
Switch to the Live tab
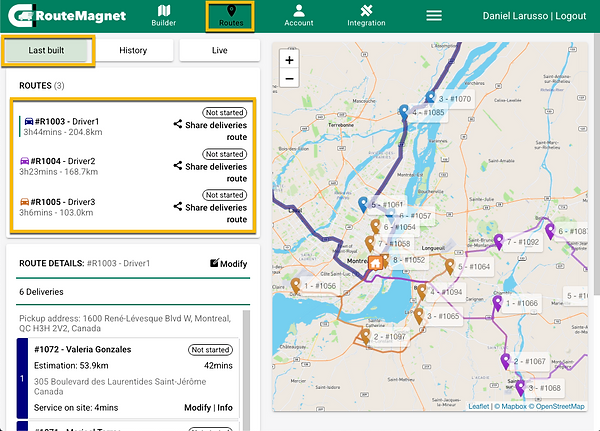coord(220,50)
